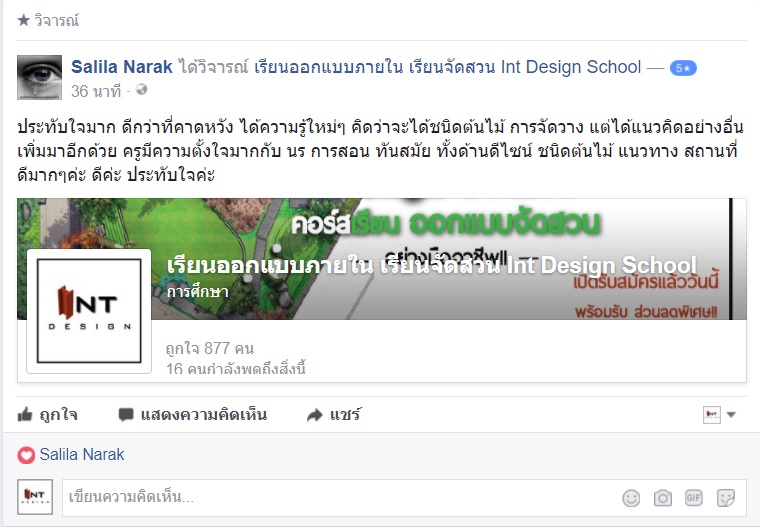Screen dimensions: 760x527
Task: Click the 5-star rating badge
Action: click(683, 68)
